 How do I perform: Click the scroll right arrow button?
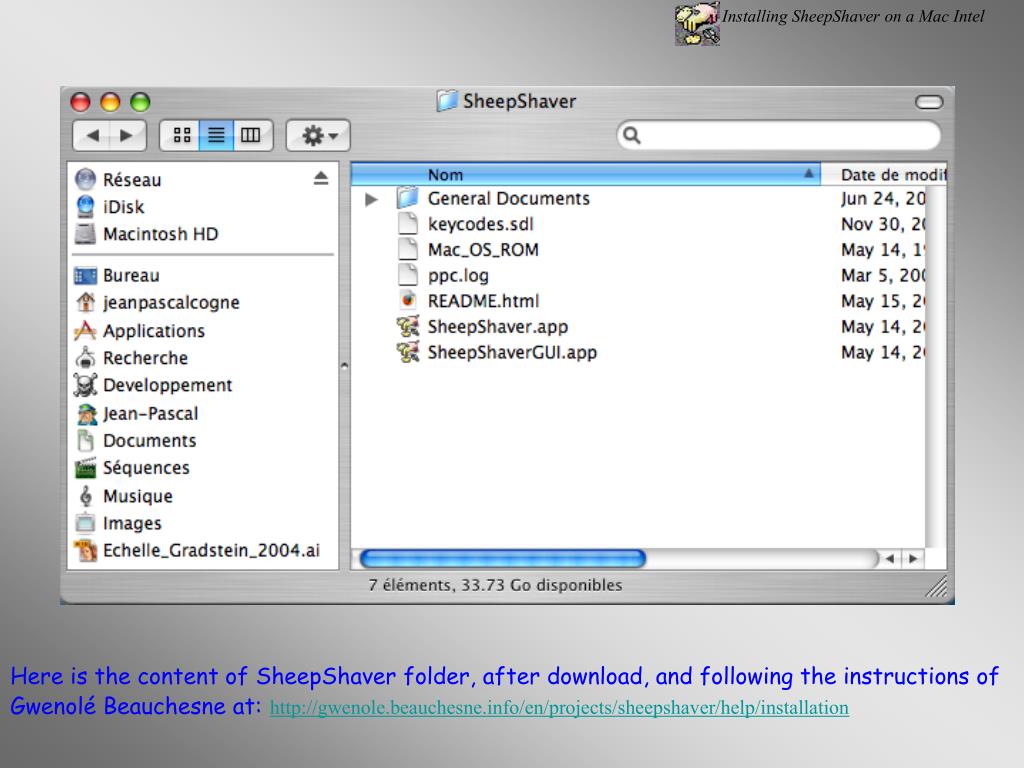click(912, 558)
